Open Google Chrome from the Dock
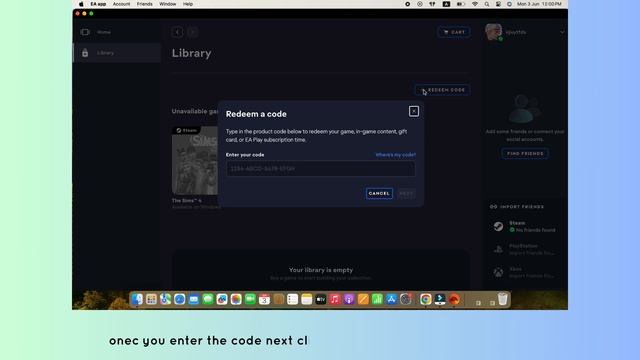 (x=426, y=299)
